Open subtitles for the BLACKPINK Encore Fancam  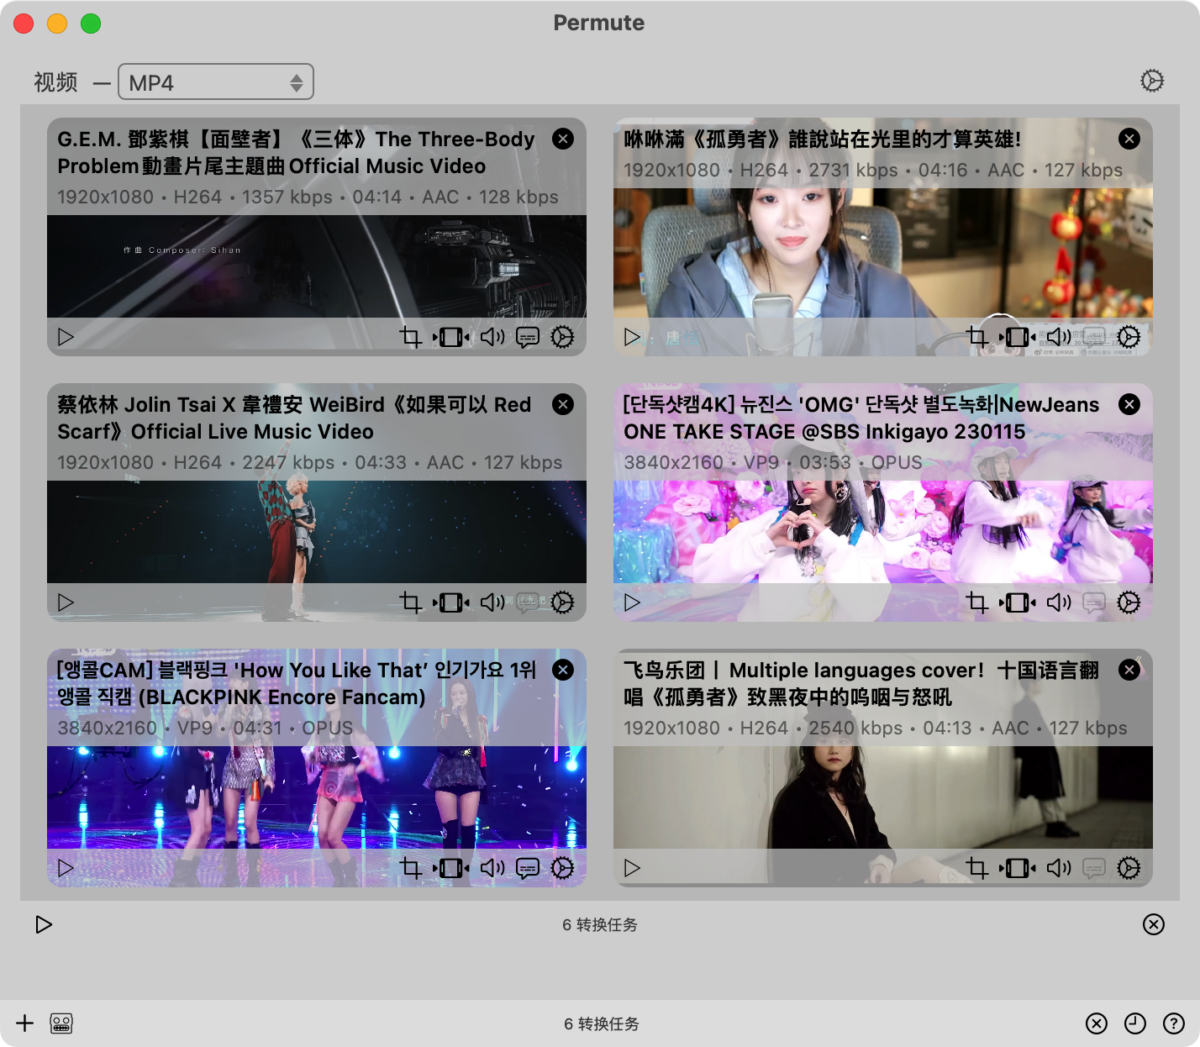pos(527,868)
